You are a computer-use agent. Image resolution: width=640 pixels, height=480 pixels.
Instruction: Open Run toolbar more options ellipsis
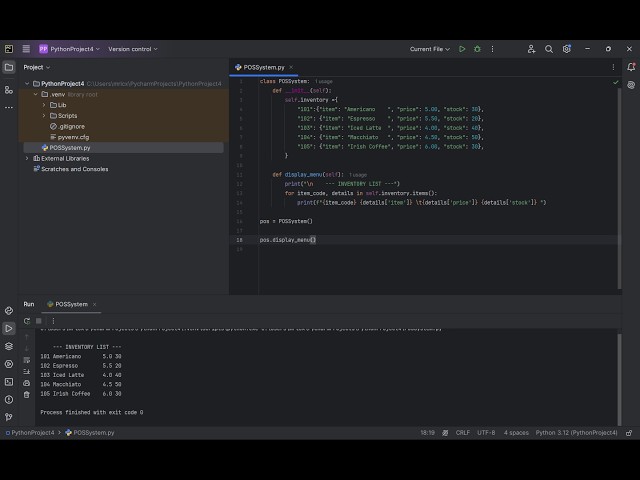[53, 321]
